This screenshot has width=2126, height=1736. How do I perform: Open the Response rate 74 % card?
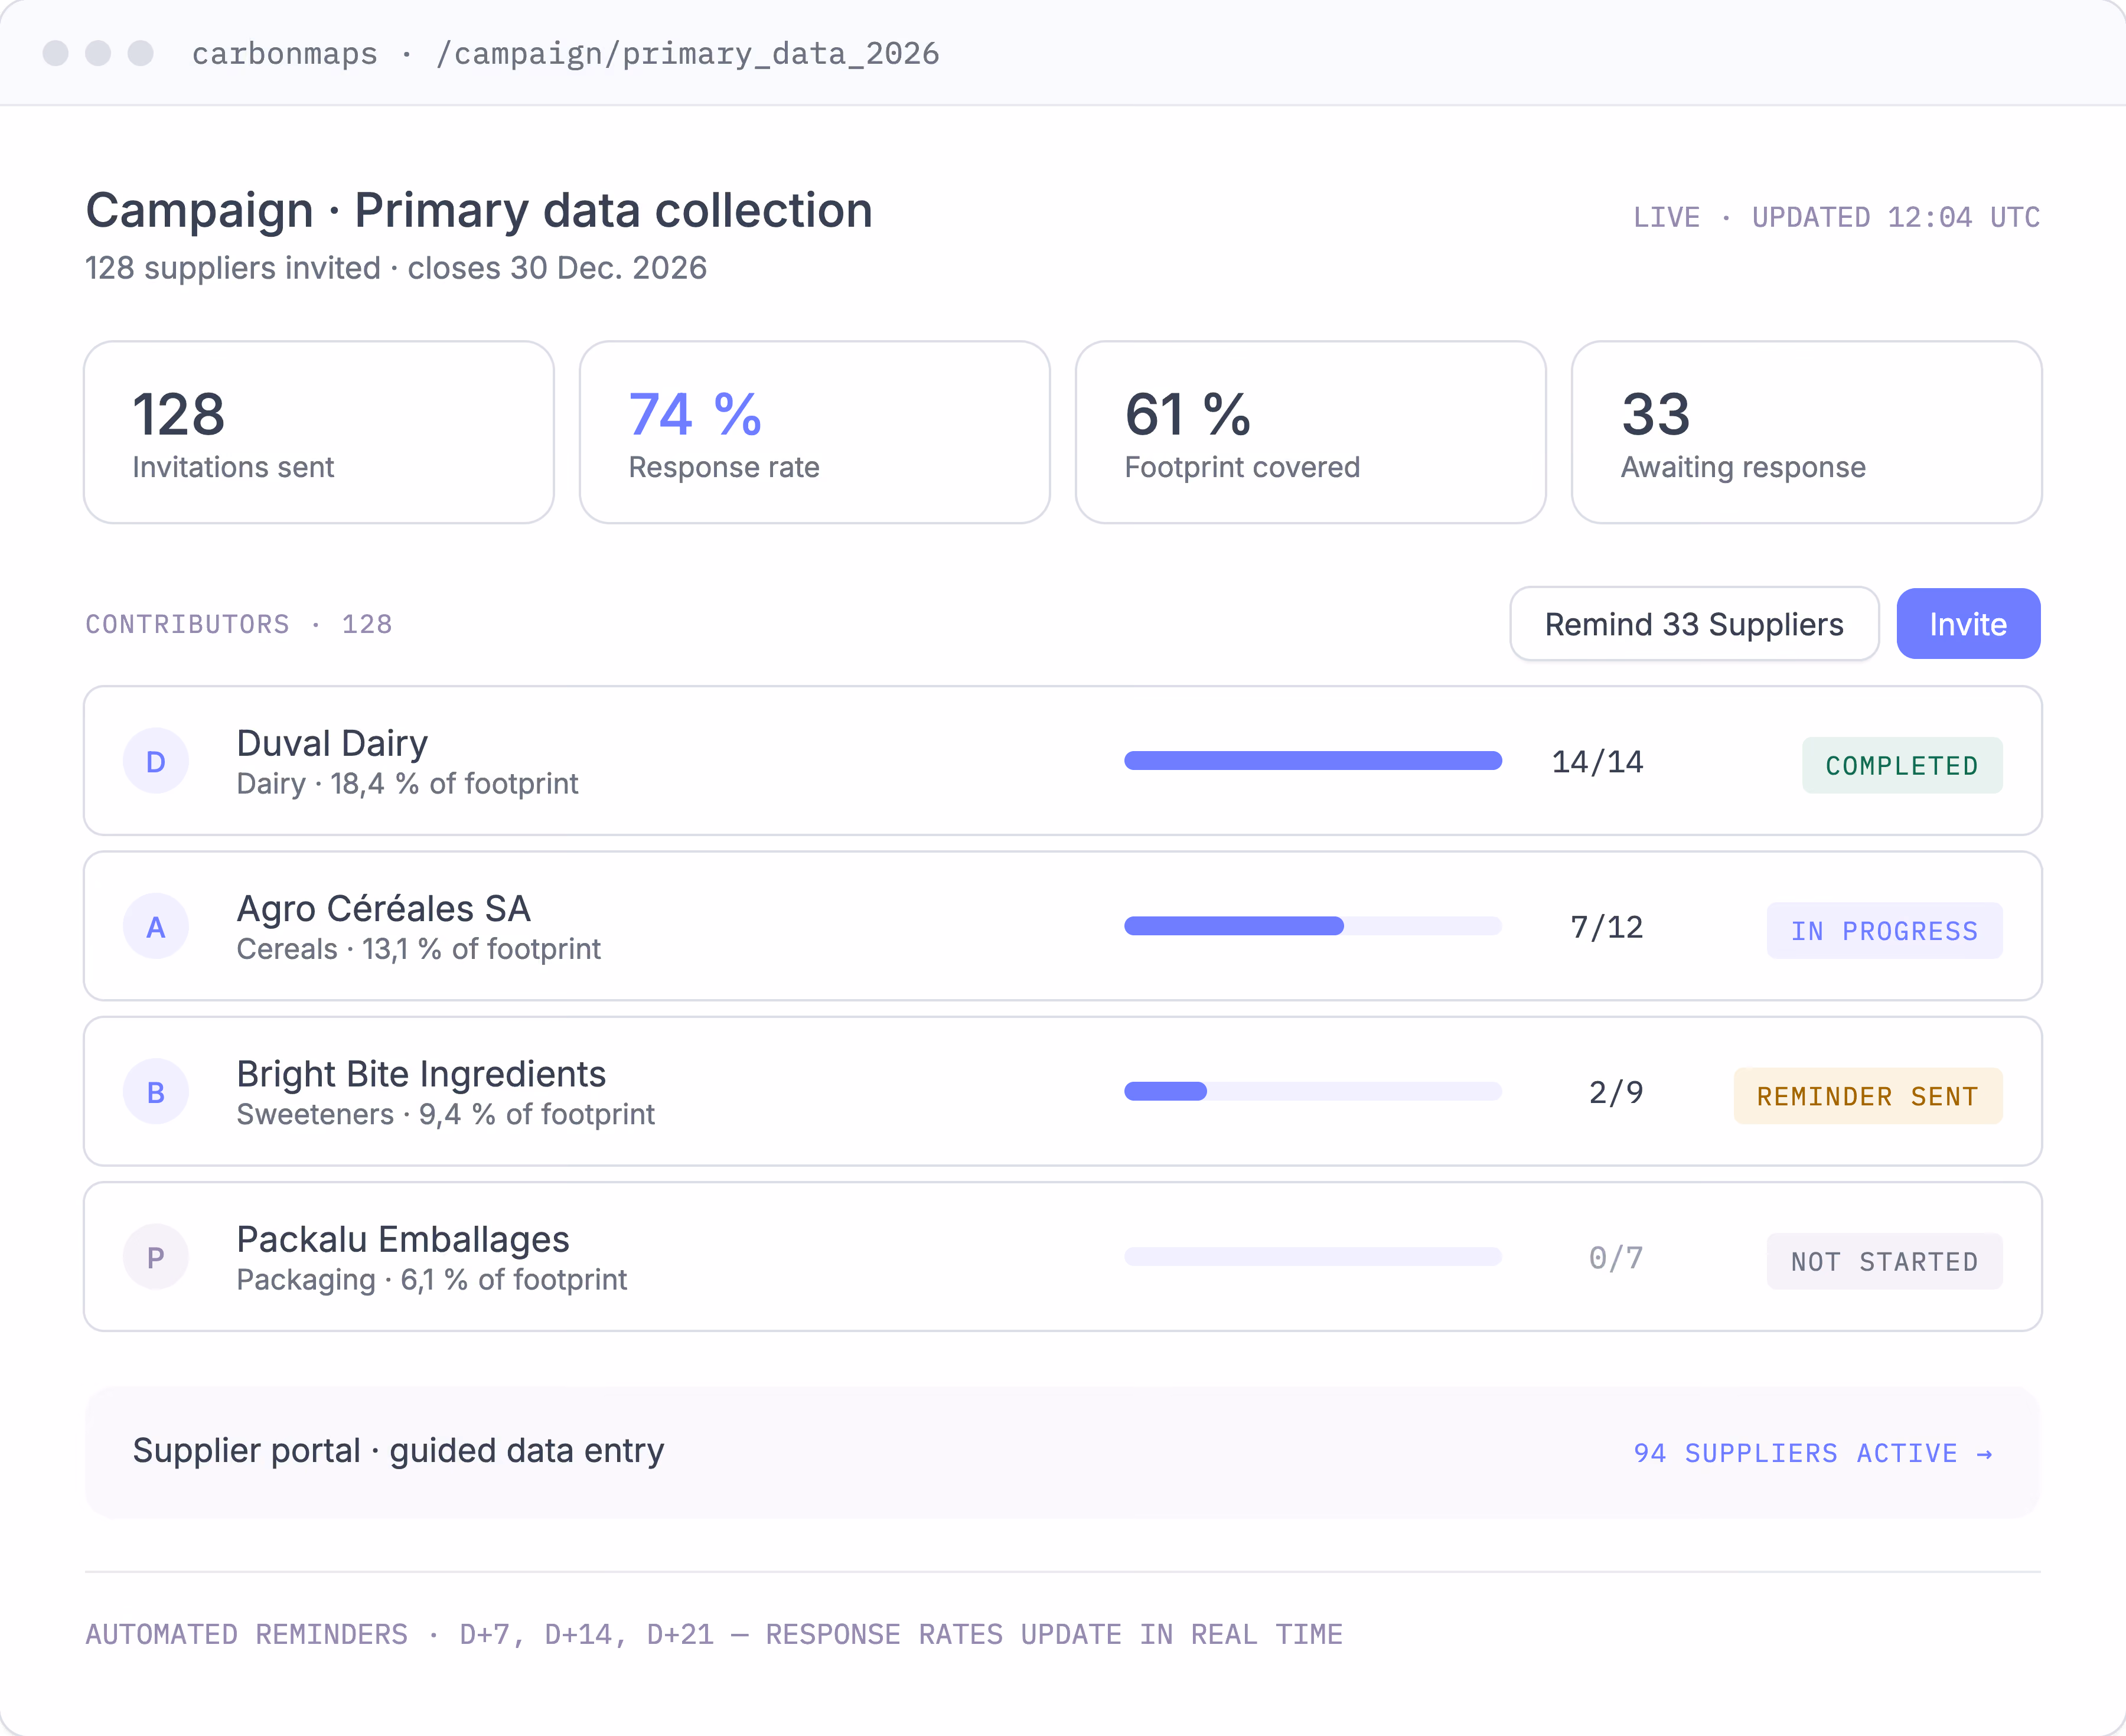tap(815, 432)
